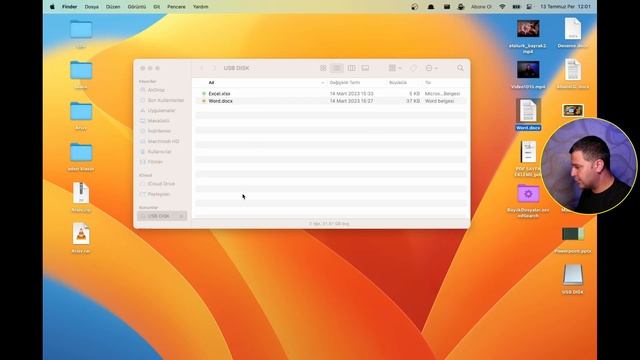The image size is (640, 360).
Task: Open AirDrop in the Finder sidebar
Action: coord(156,90)
